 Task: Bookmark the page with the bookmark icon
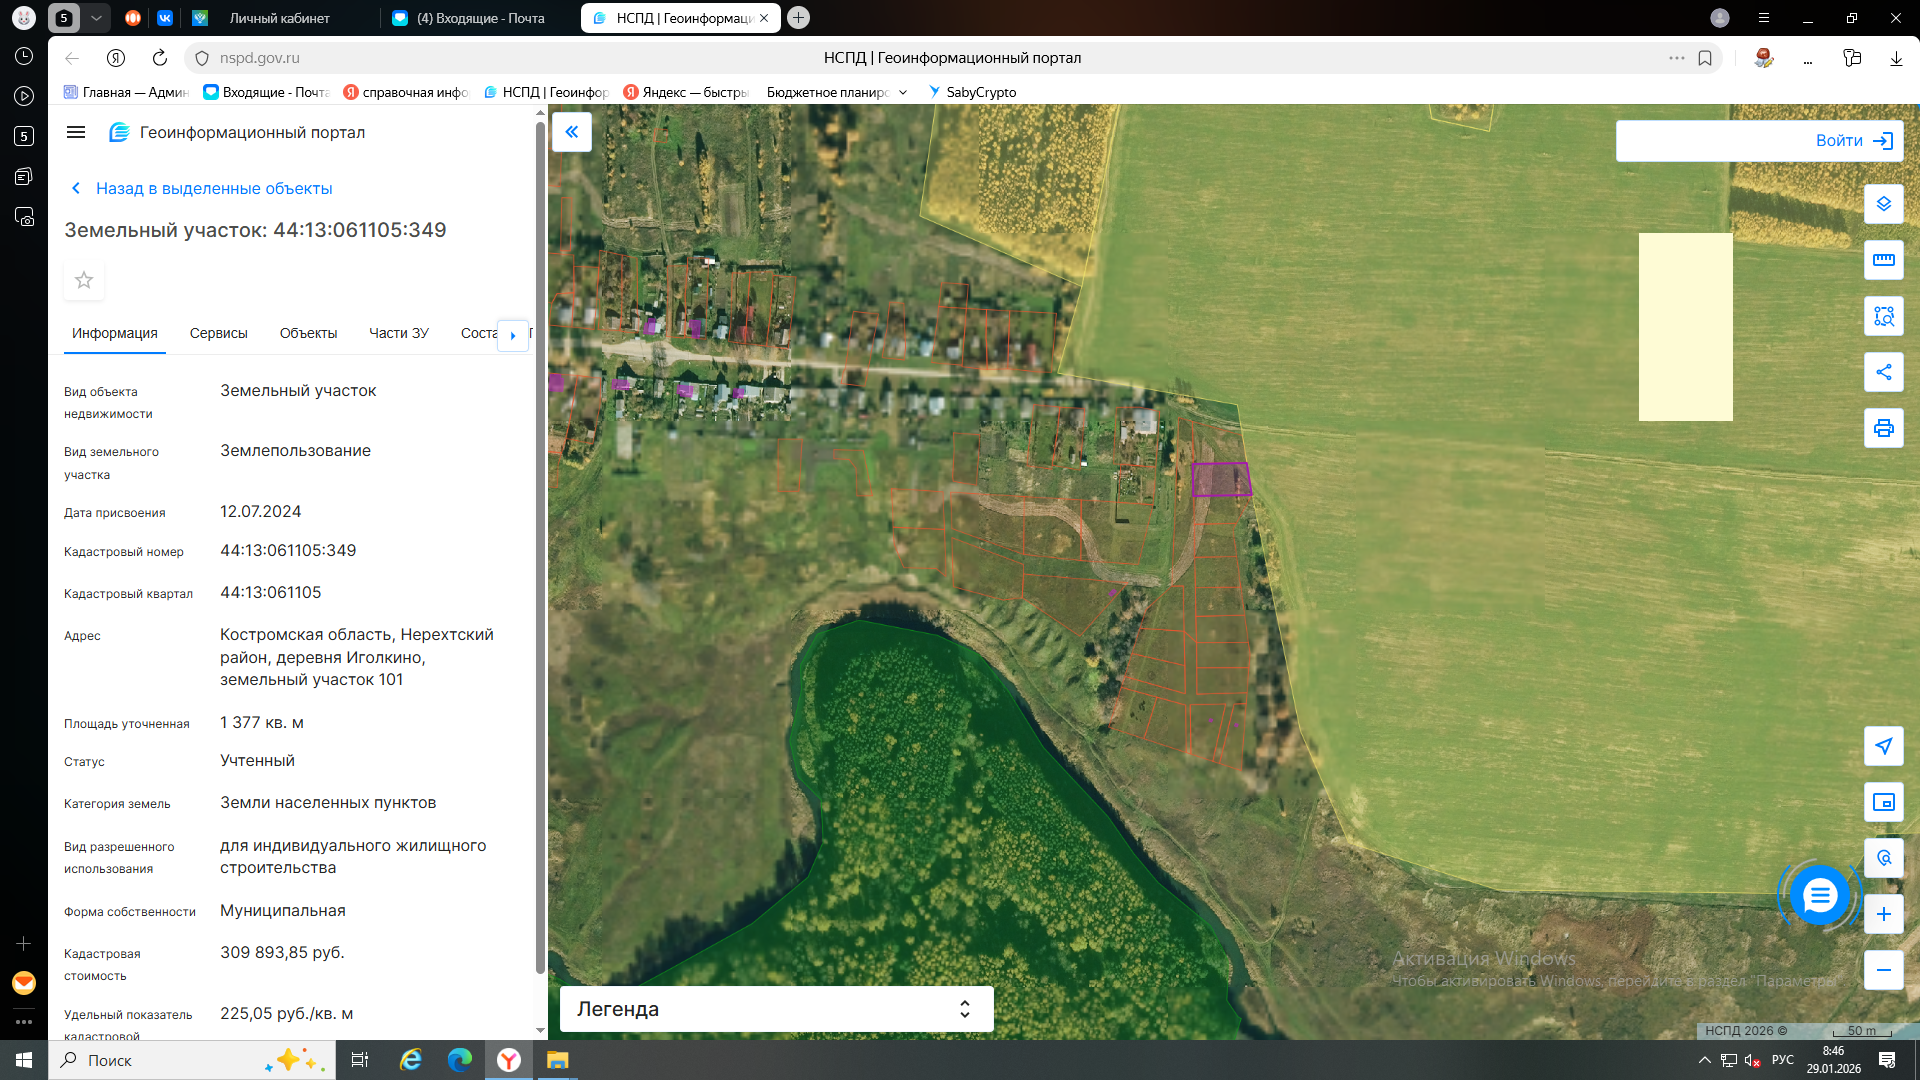click(1705, 58)
